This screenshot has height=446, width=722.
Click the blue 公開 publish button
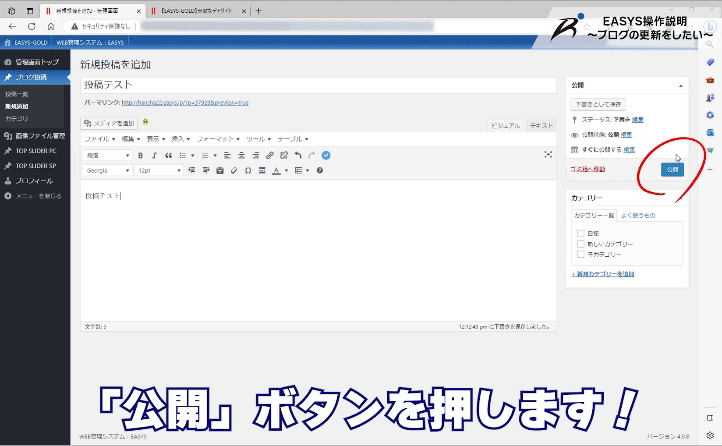[x=672, y=169]
